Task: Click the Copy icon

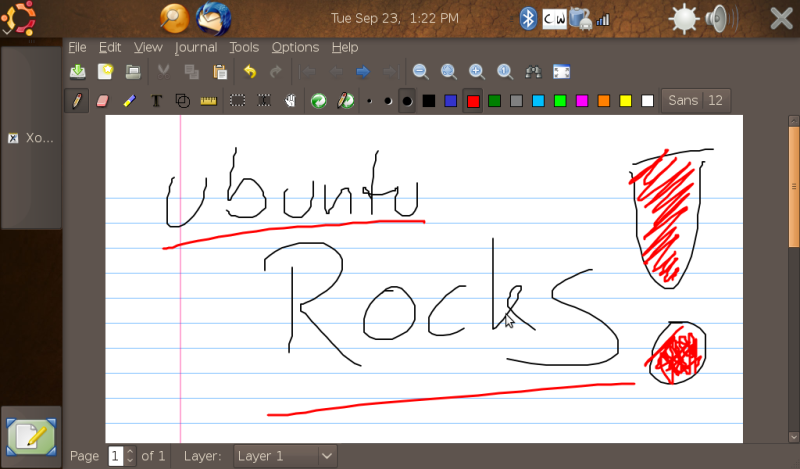Action: click(192, 72)
